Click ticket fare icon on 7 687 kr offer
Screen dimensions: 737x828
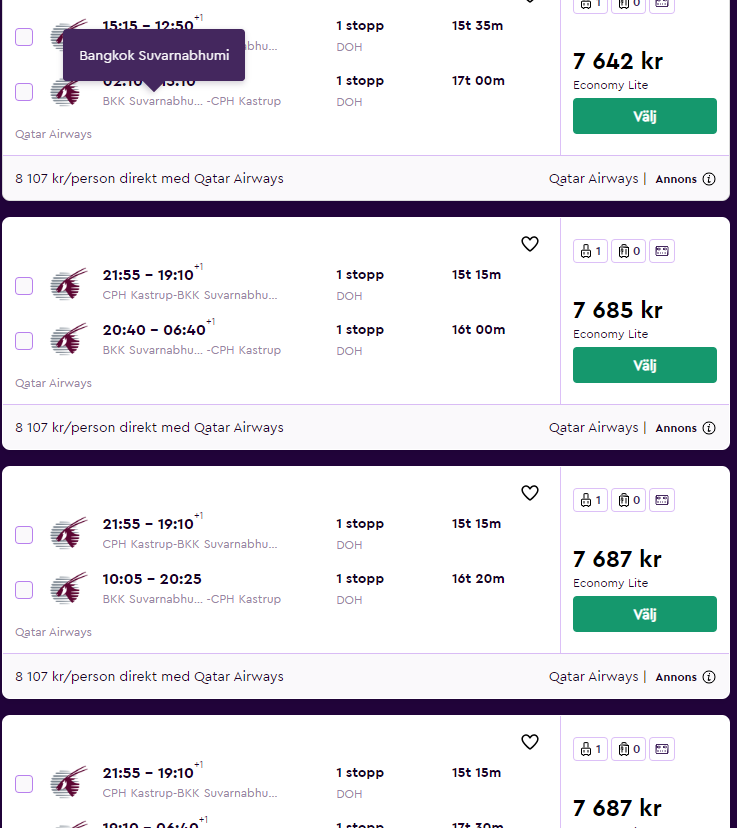(x=661, y=500)
